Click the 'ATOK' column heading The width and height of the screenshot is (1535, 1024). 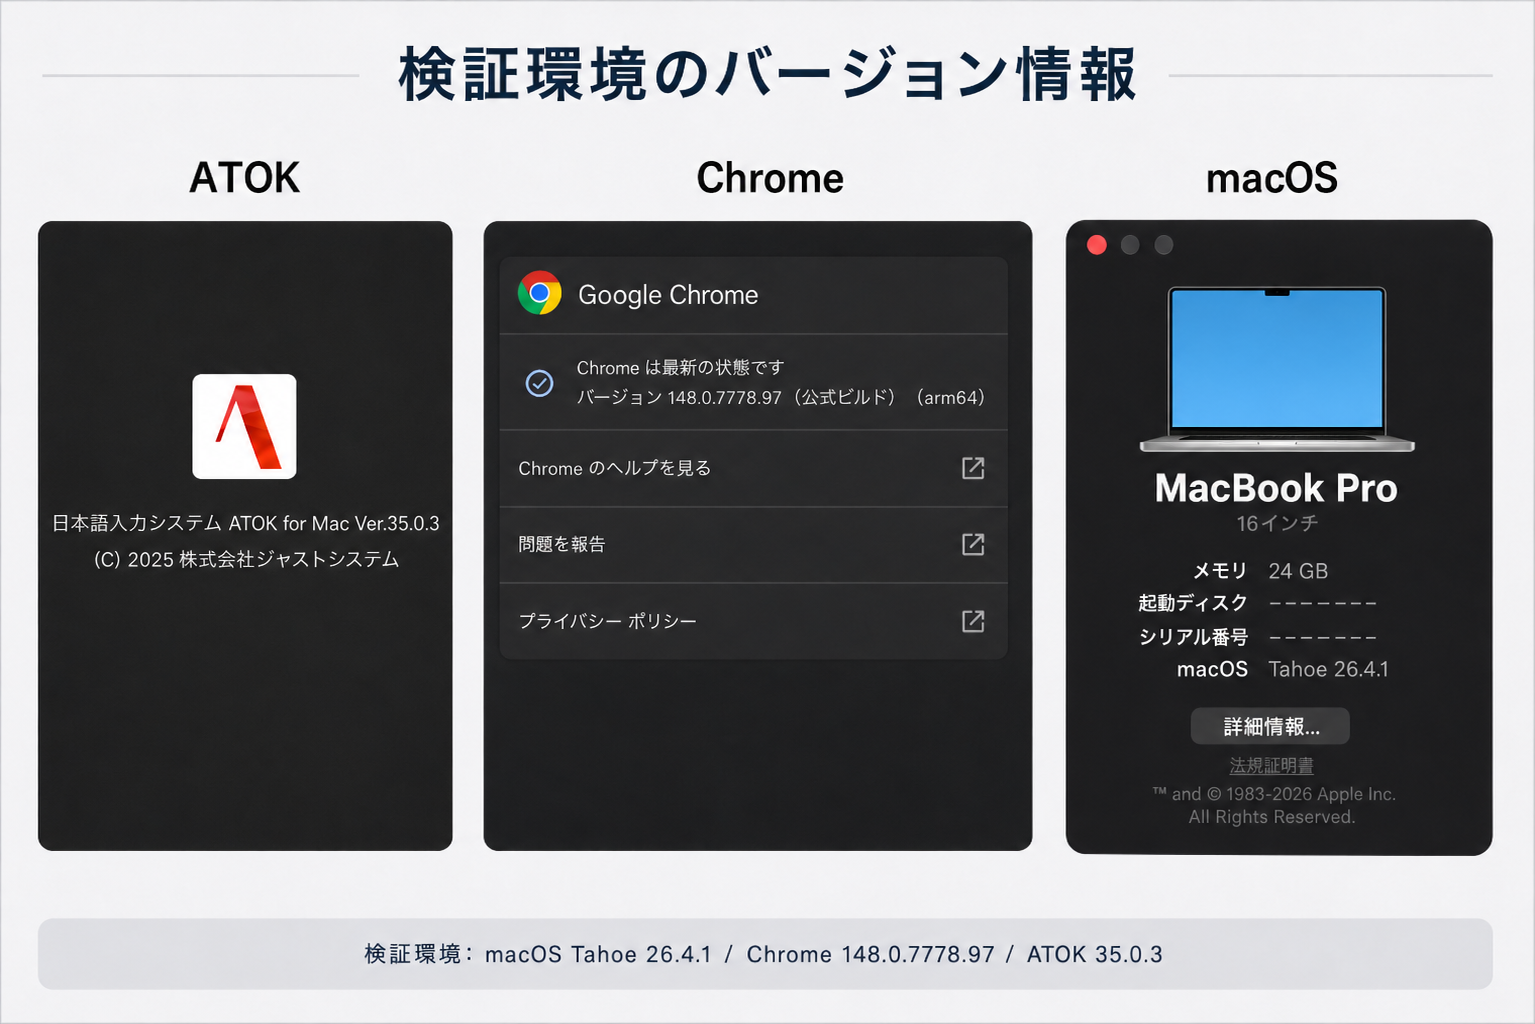point(245,178)
